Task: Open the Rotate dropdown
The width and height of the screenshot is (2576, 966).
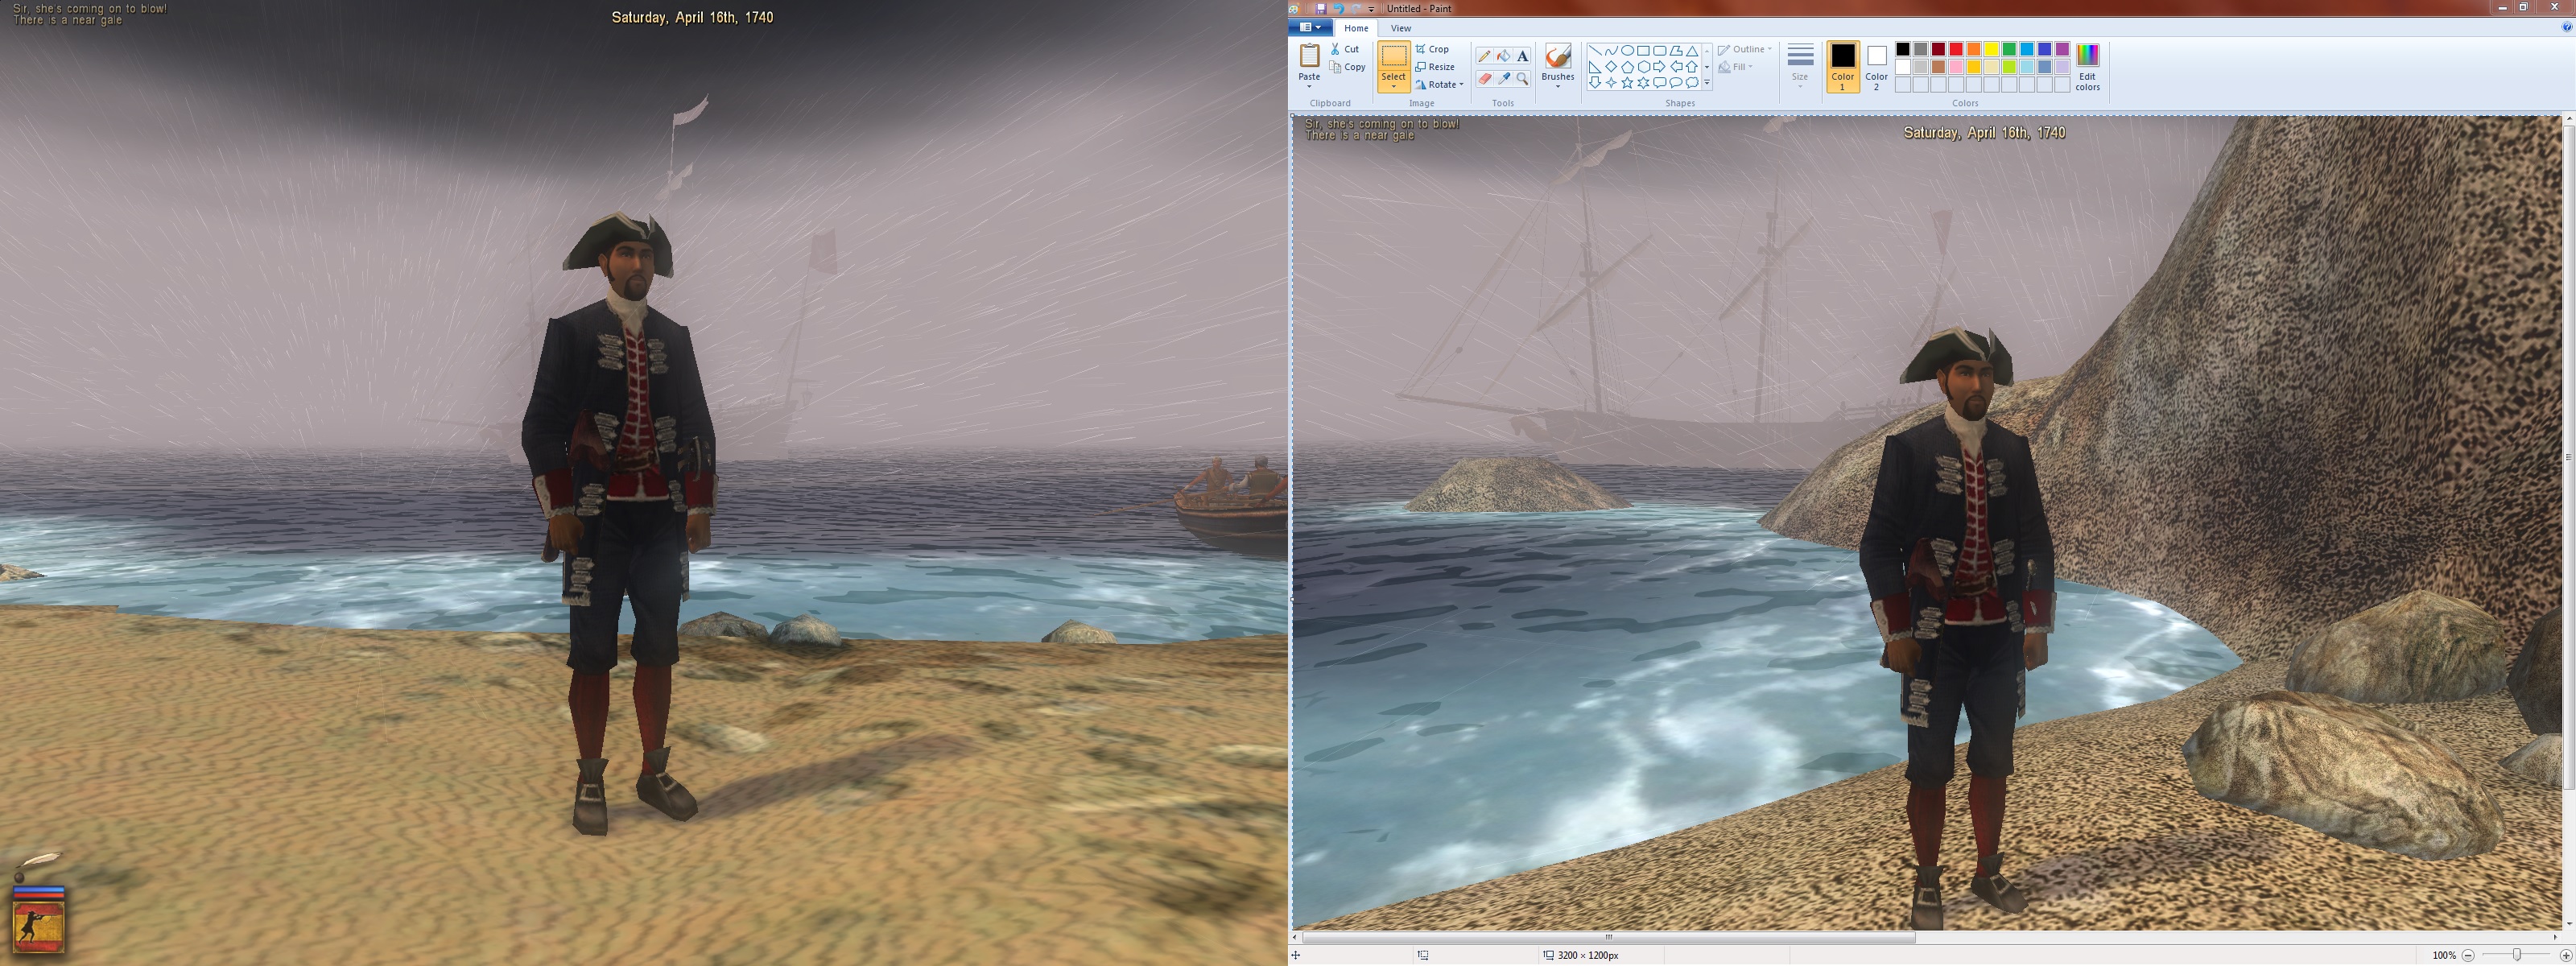Action: 1439,85
